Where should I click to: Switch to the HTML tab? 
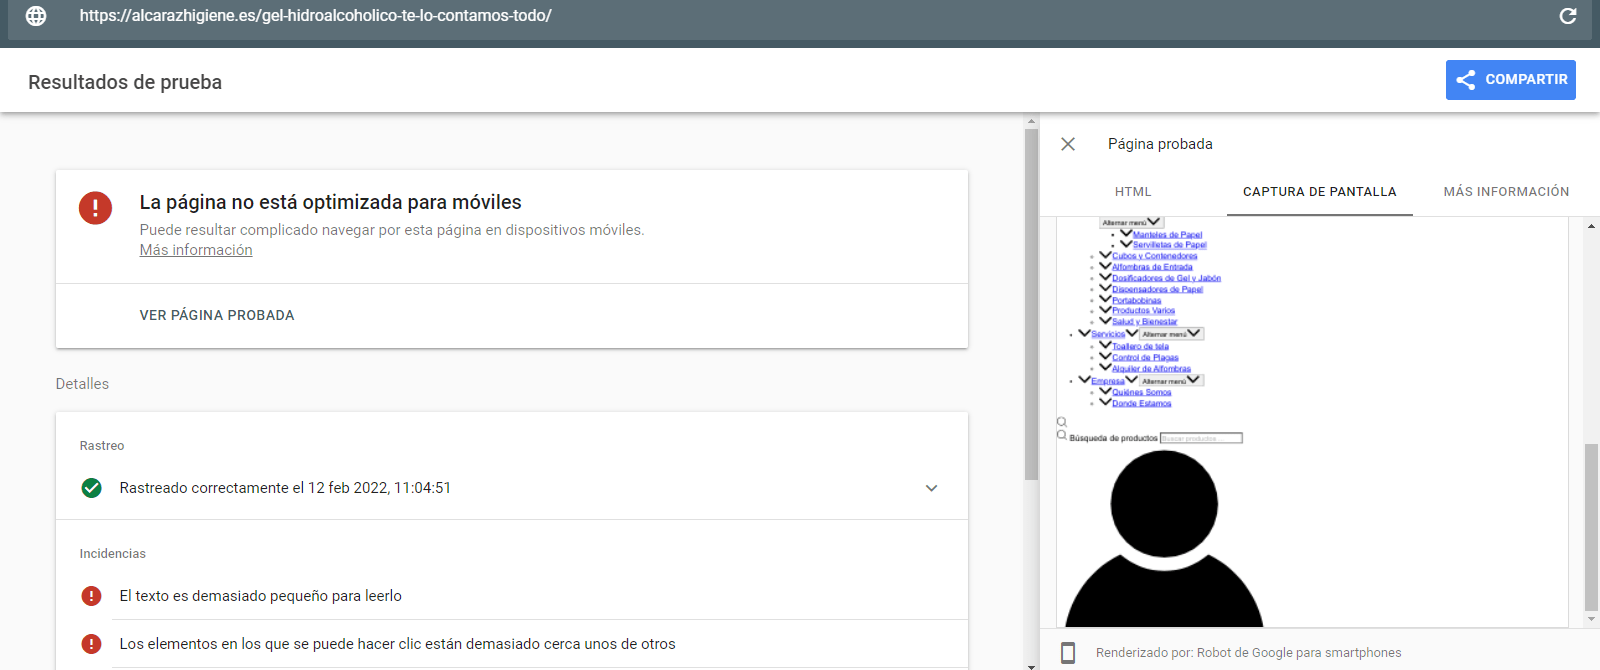(1133, 192)
